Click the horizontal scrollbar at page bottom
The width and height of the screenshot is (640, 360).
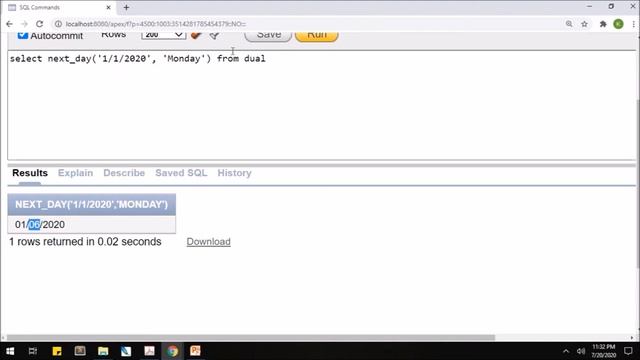click(251, 338)
